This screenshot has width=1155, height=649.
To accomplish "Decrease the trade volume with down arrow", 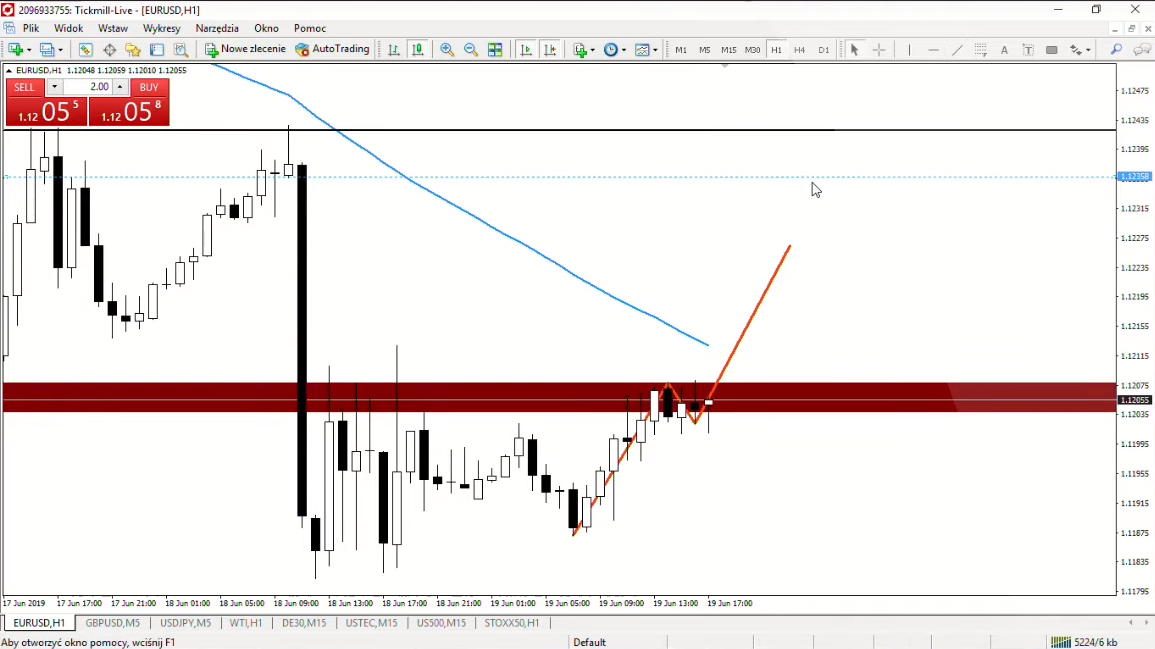I will coord(54,87).
